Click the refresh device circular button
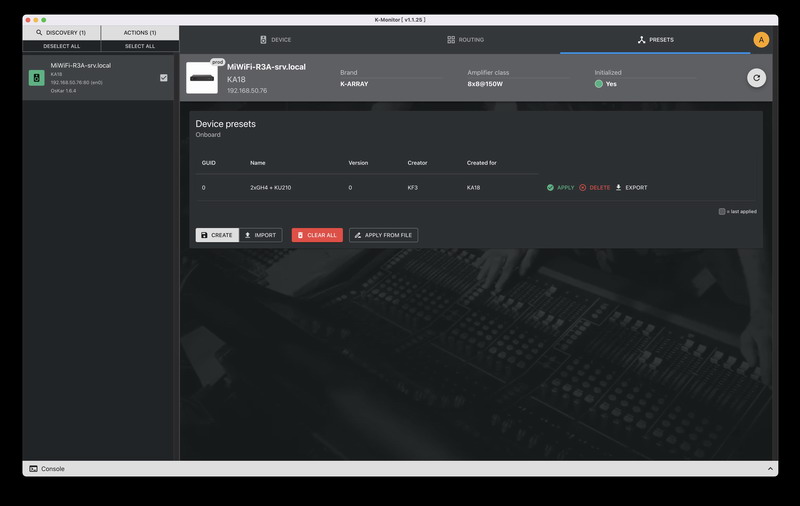 (x=756, y=78)
